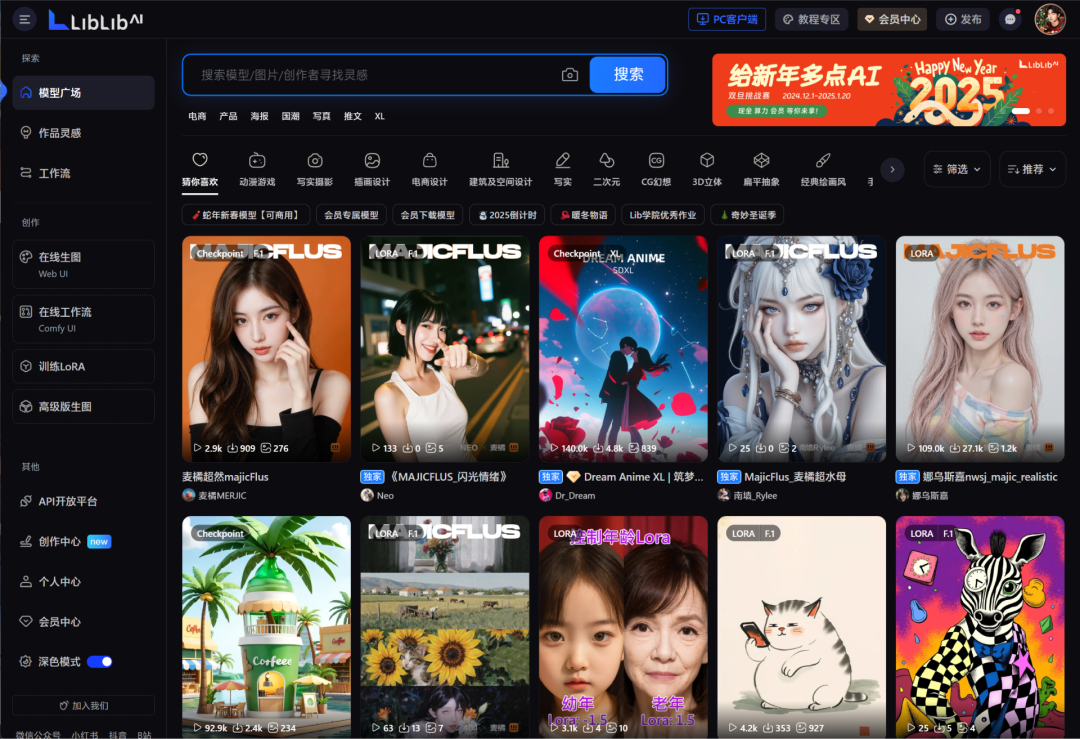Open the 麦橘超然majicFlus model card
The width and height of the screenshot is (1080, 739).
(266, 348)
